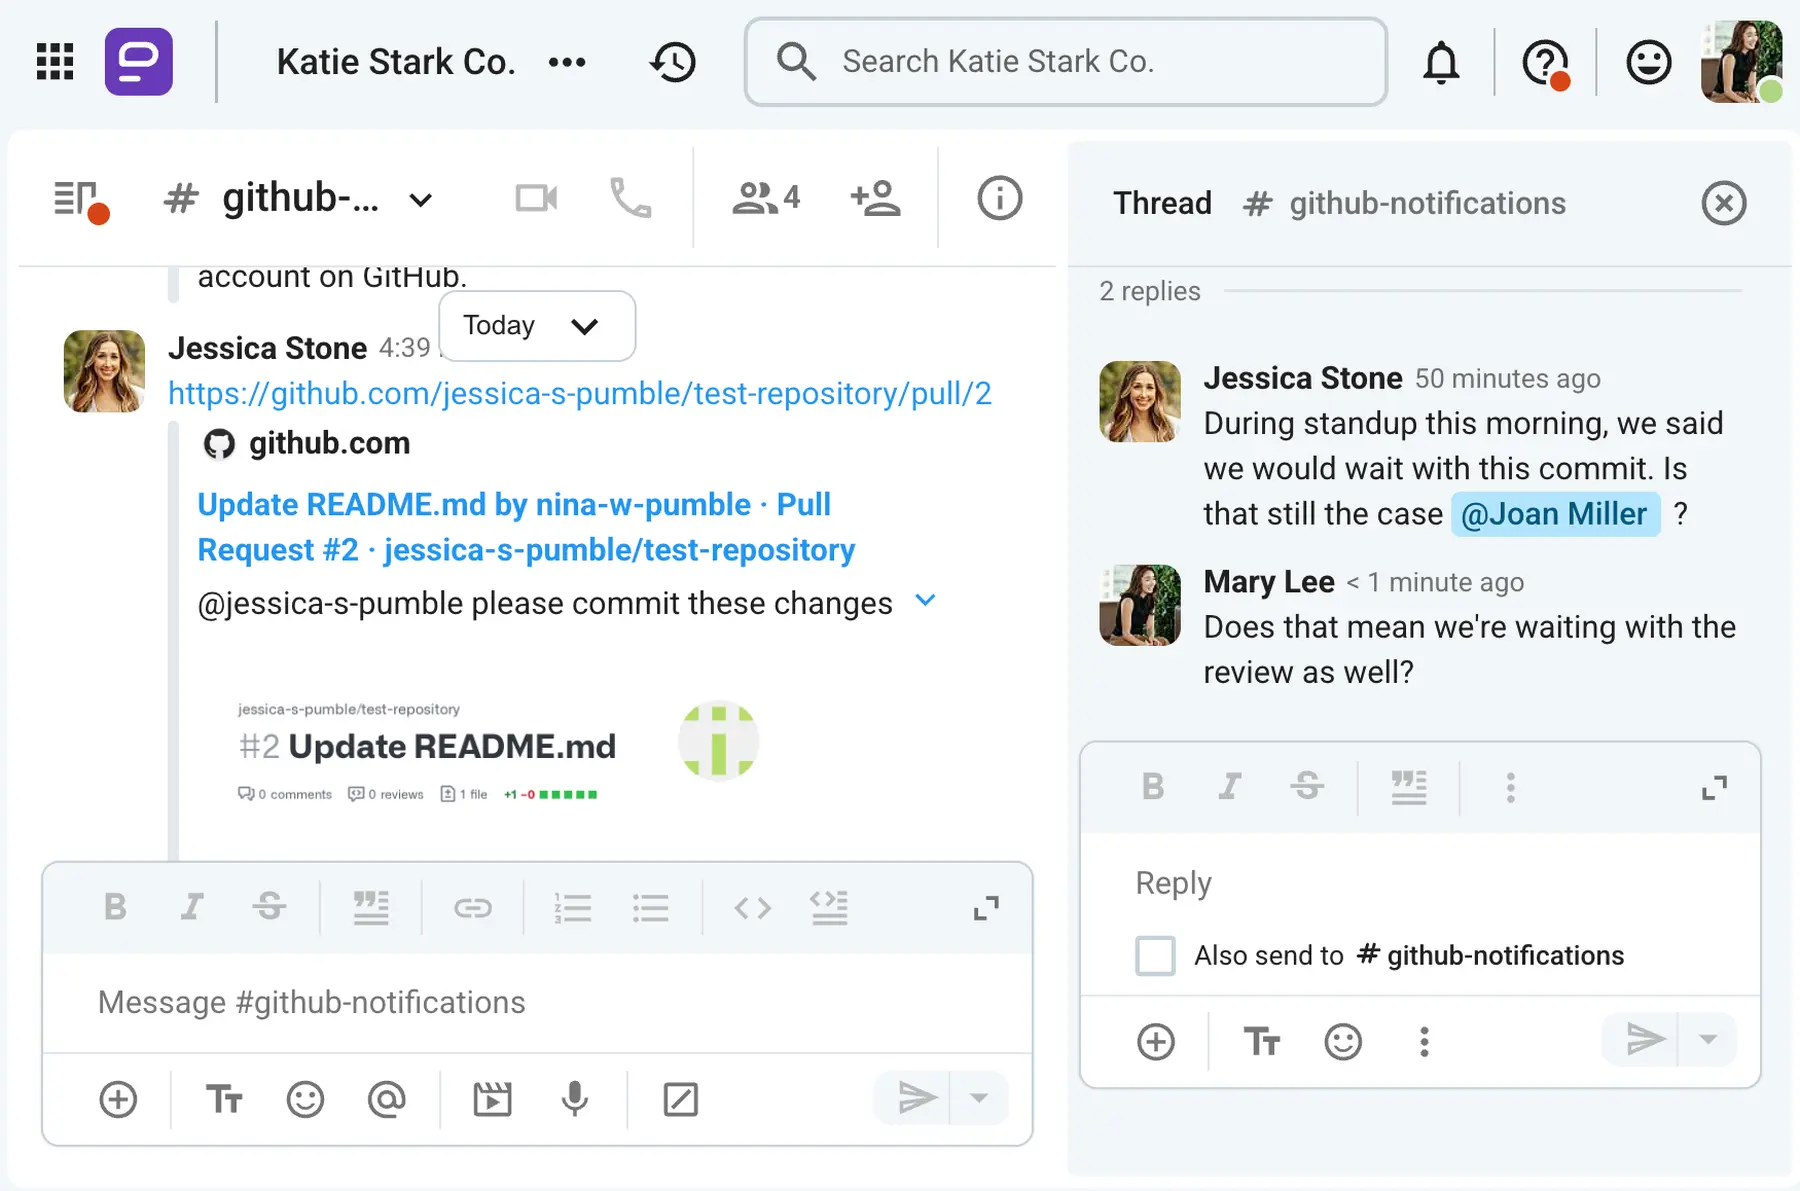Open emoji picker in channel editor
Viewport: 1800px width, 1191px height.
(x=305, y=1099)
